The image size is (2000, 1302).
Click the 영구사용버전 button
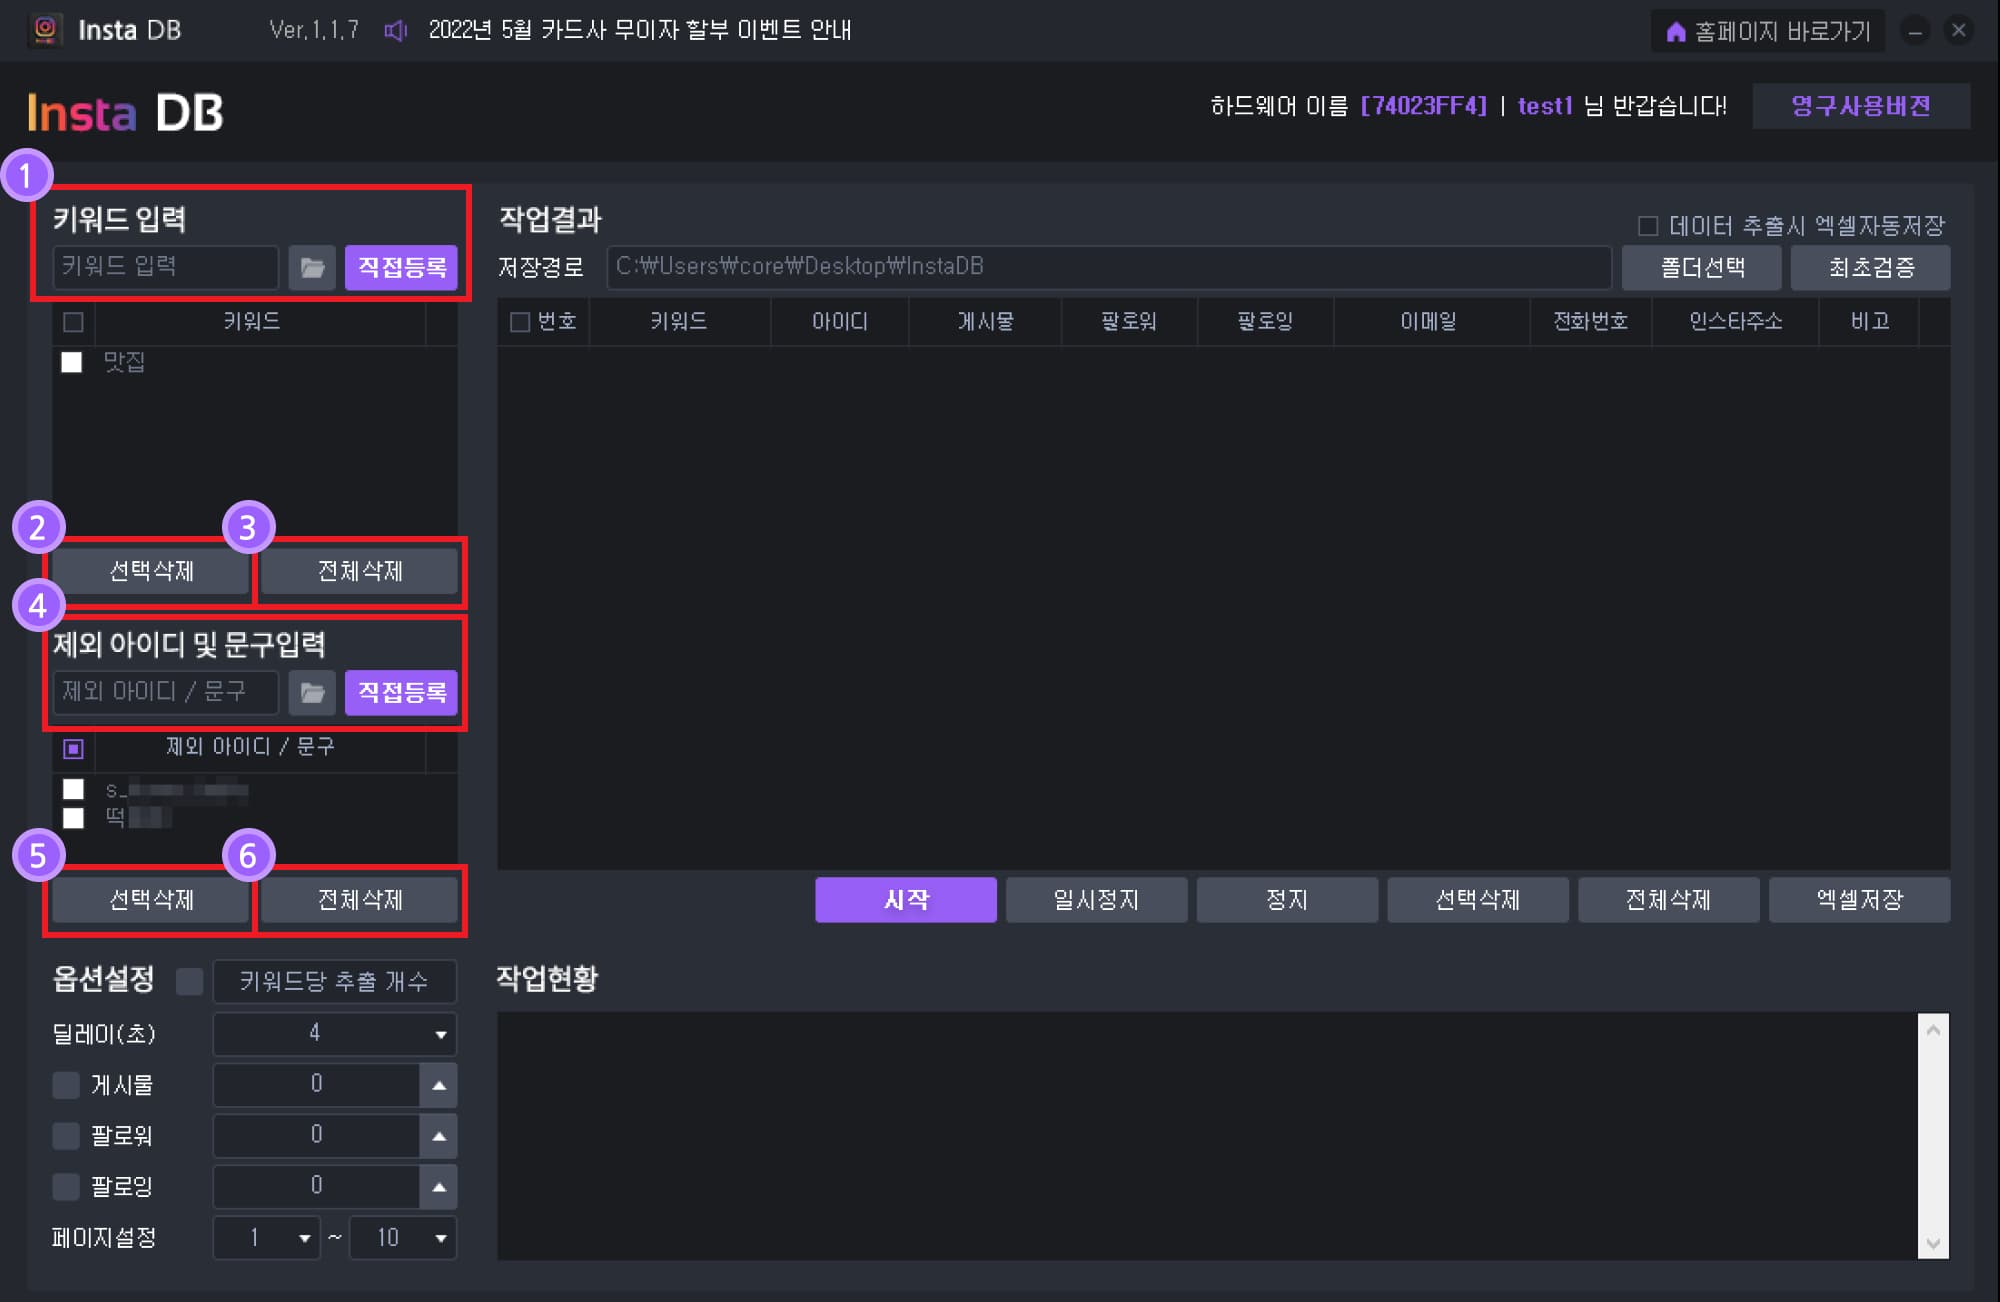(x=1861, y=106)
